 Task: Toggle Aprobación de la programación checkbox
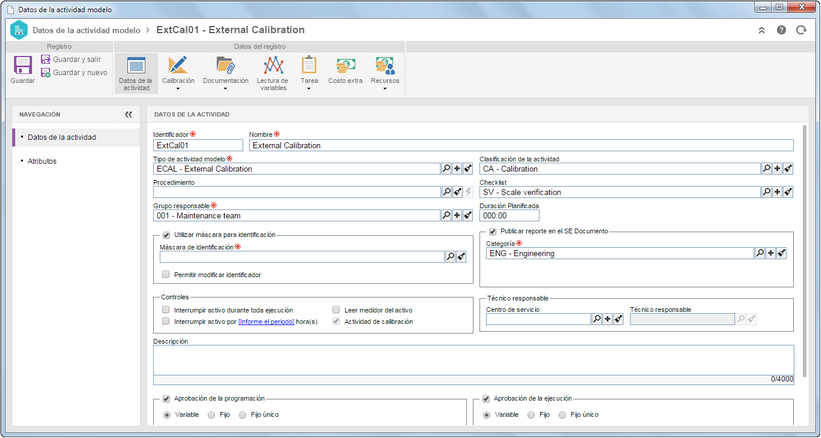pyautogui.click(x=166, y=399)
